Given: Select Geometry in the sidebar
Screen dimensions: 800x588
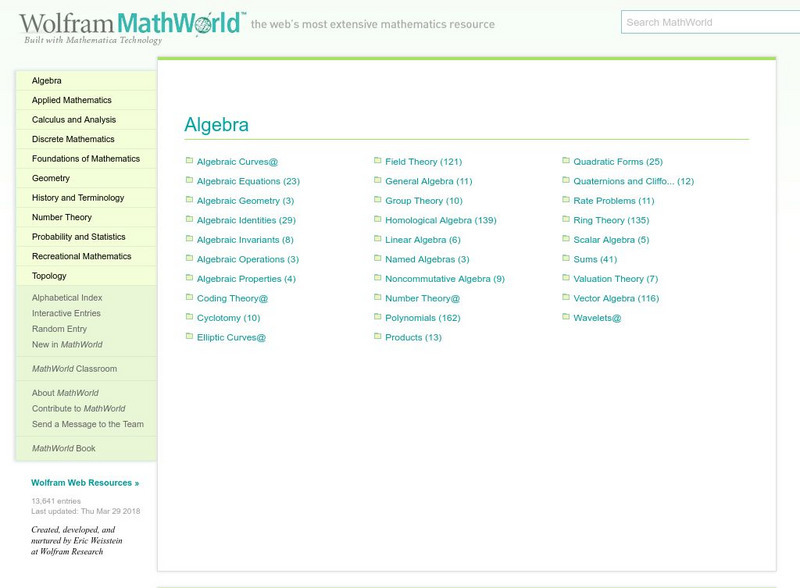Looking at the screenshot, I should point(86,178).
